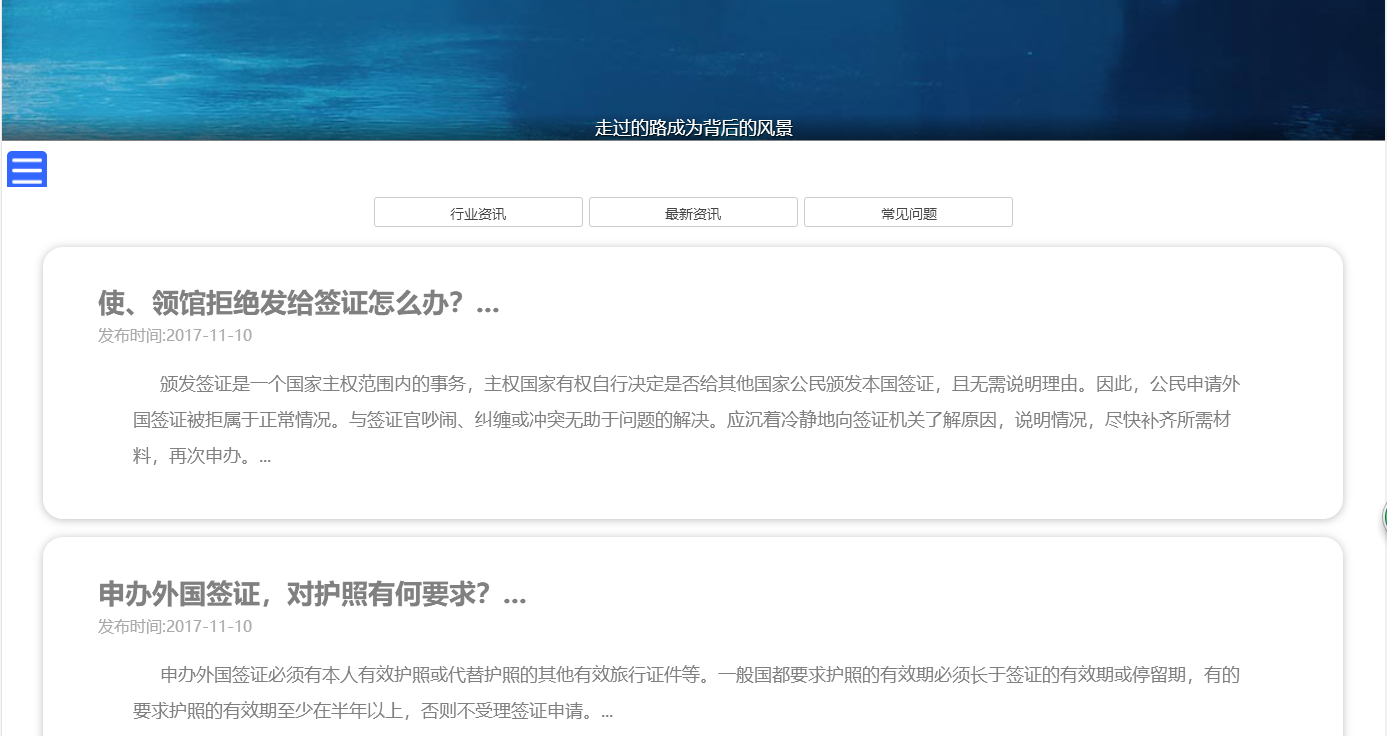1387x736 pixels.
Task: Expand the ellipsis after 再次申办。
Action: point(265,457)
